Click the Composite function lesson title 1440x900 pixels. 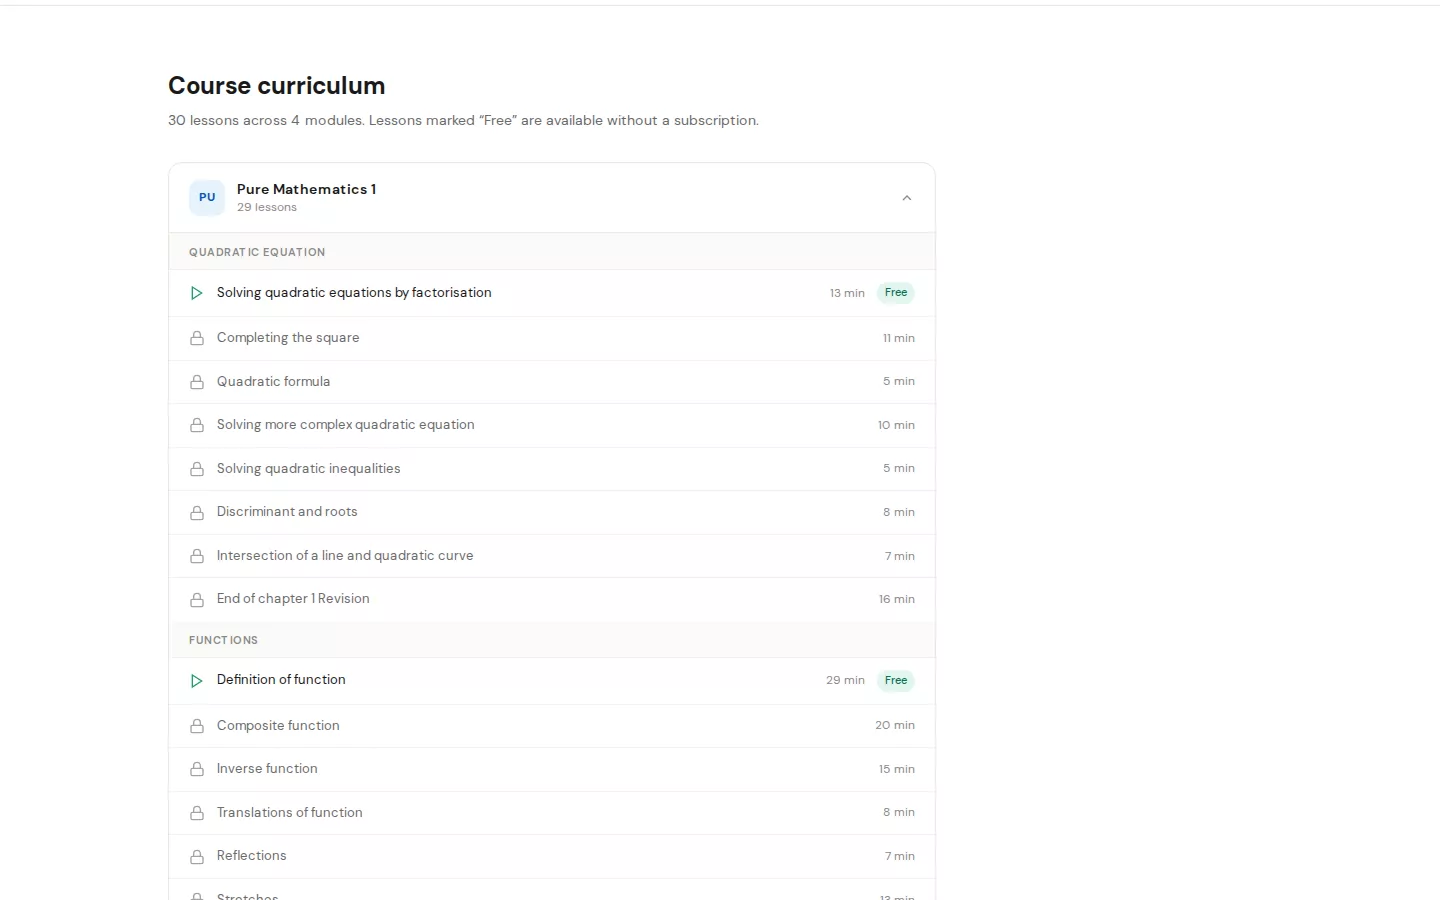tap(278, 725)
